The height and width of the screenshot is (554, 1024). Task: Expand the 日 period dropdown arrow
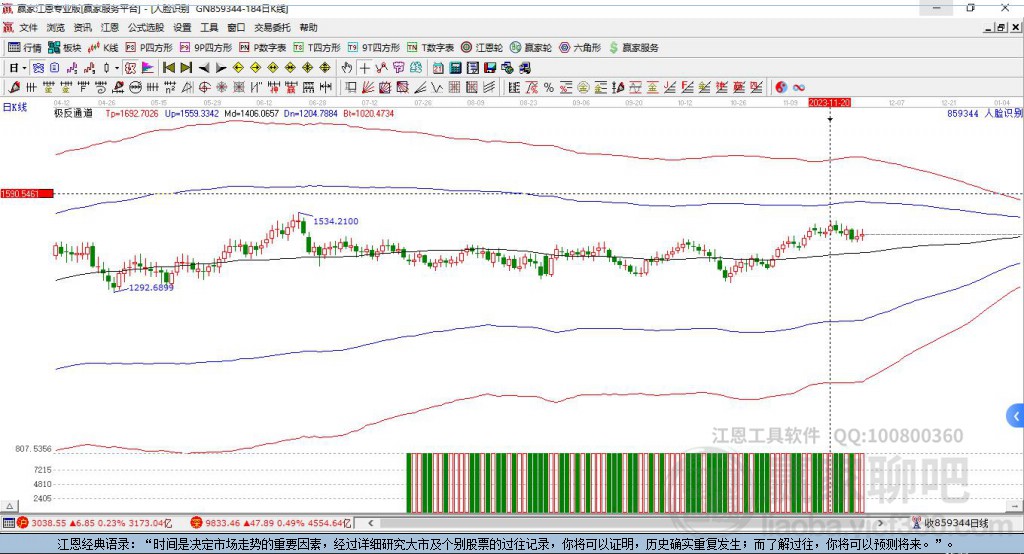(24, 68)
